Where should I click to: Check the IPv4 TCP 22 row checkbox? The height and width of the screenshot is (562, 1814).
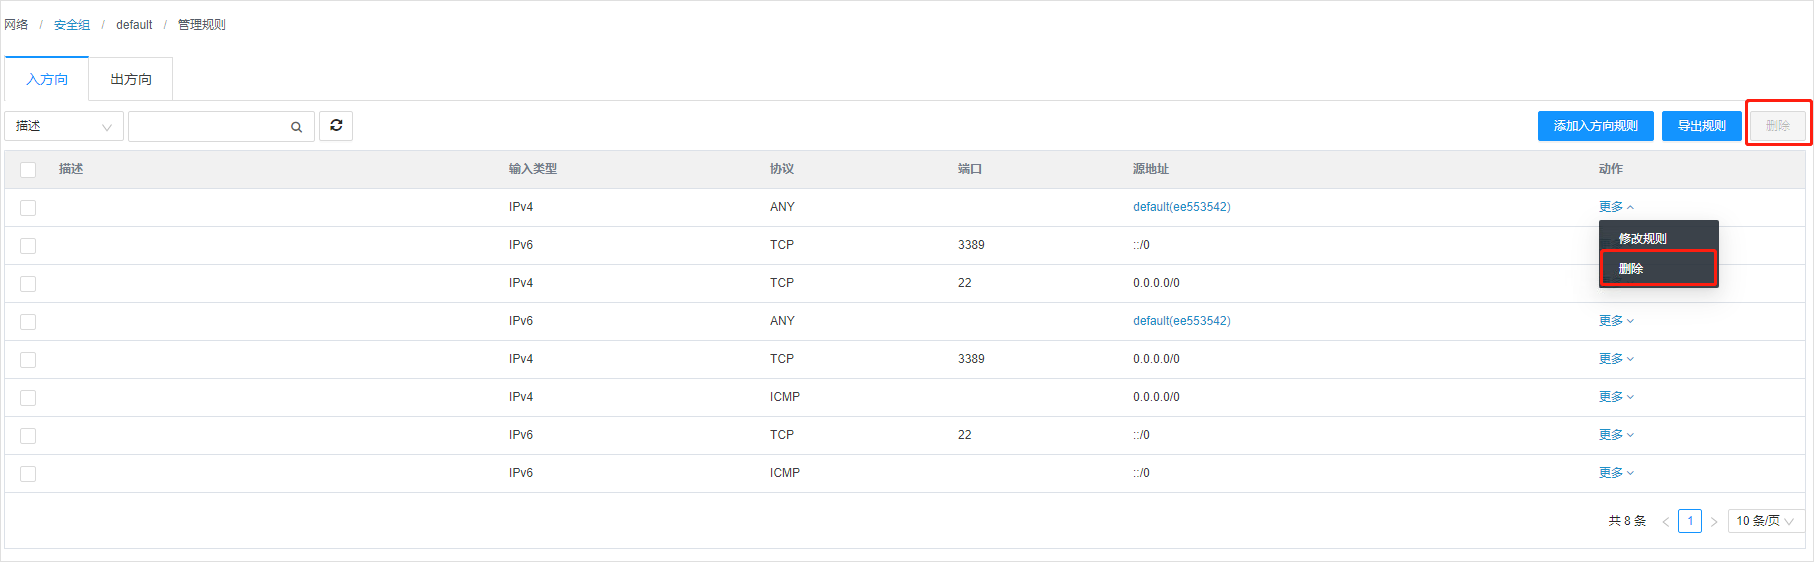pos(28,284)
